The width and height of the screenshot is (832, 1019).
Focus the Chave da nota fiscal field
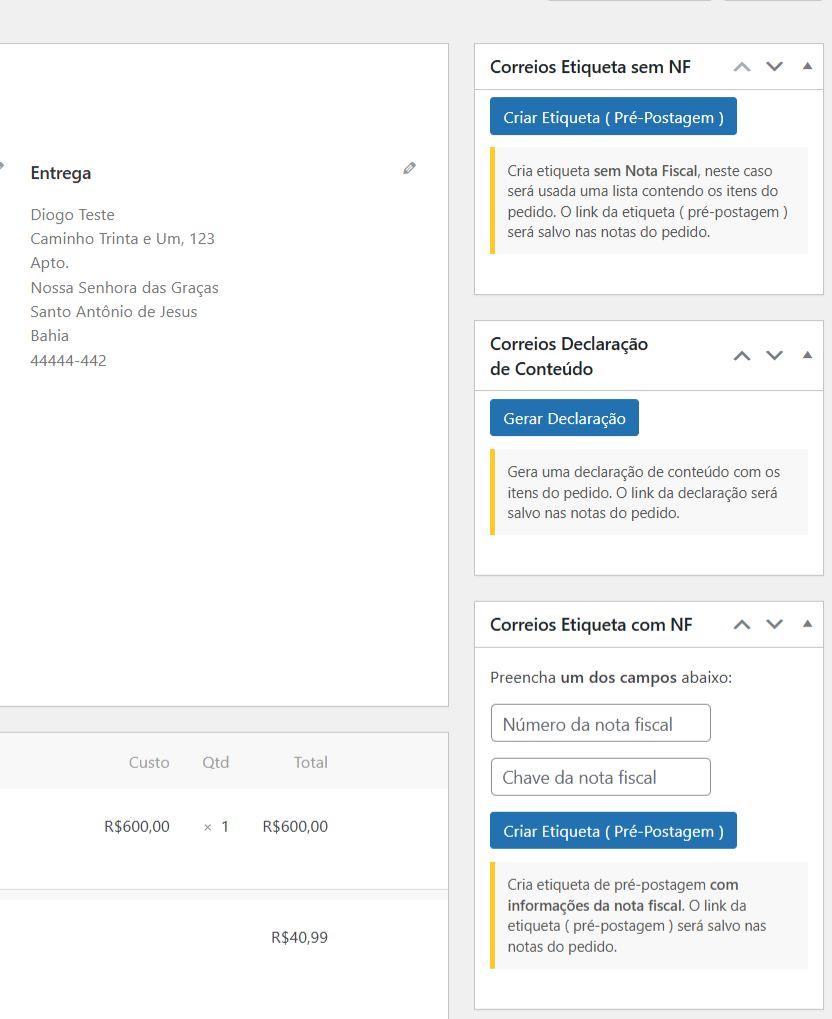coord(601,777)
